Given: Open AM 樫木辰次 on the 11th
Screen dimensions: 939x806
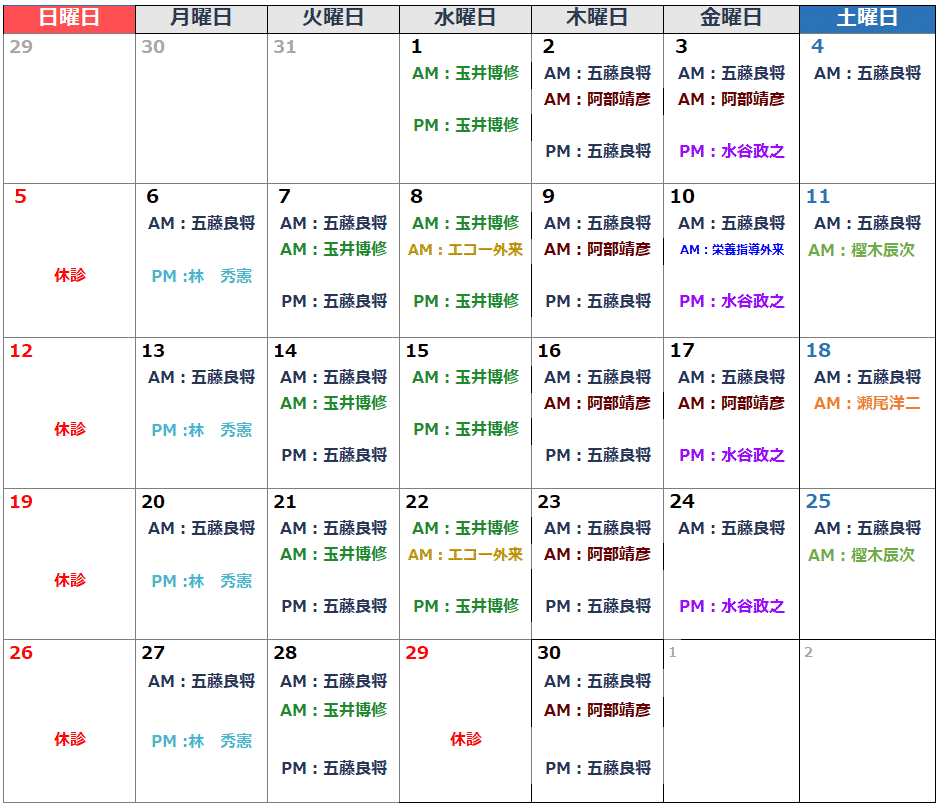Looking at the screenshot, I should [x=861, y=250].
